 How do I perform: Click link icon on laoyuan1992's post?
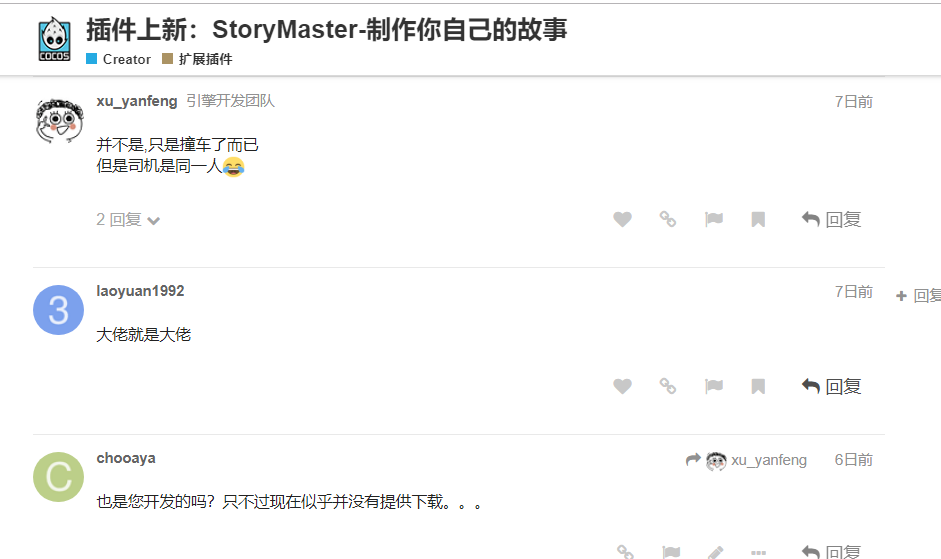[x=668, y=386]
